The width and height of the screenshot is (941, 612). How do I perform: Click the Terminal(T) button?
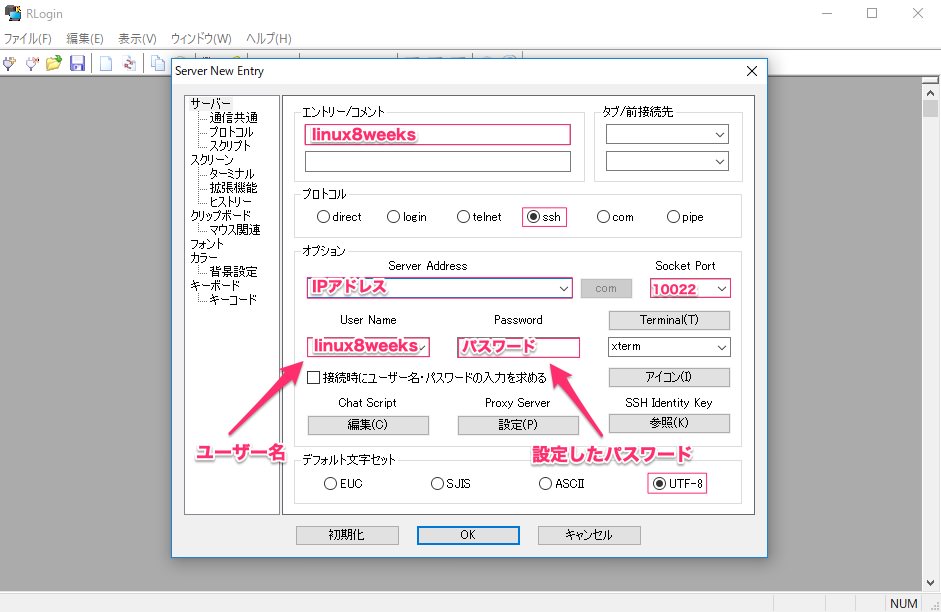point(669,320)
